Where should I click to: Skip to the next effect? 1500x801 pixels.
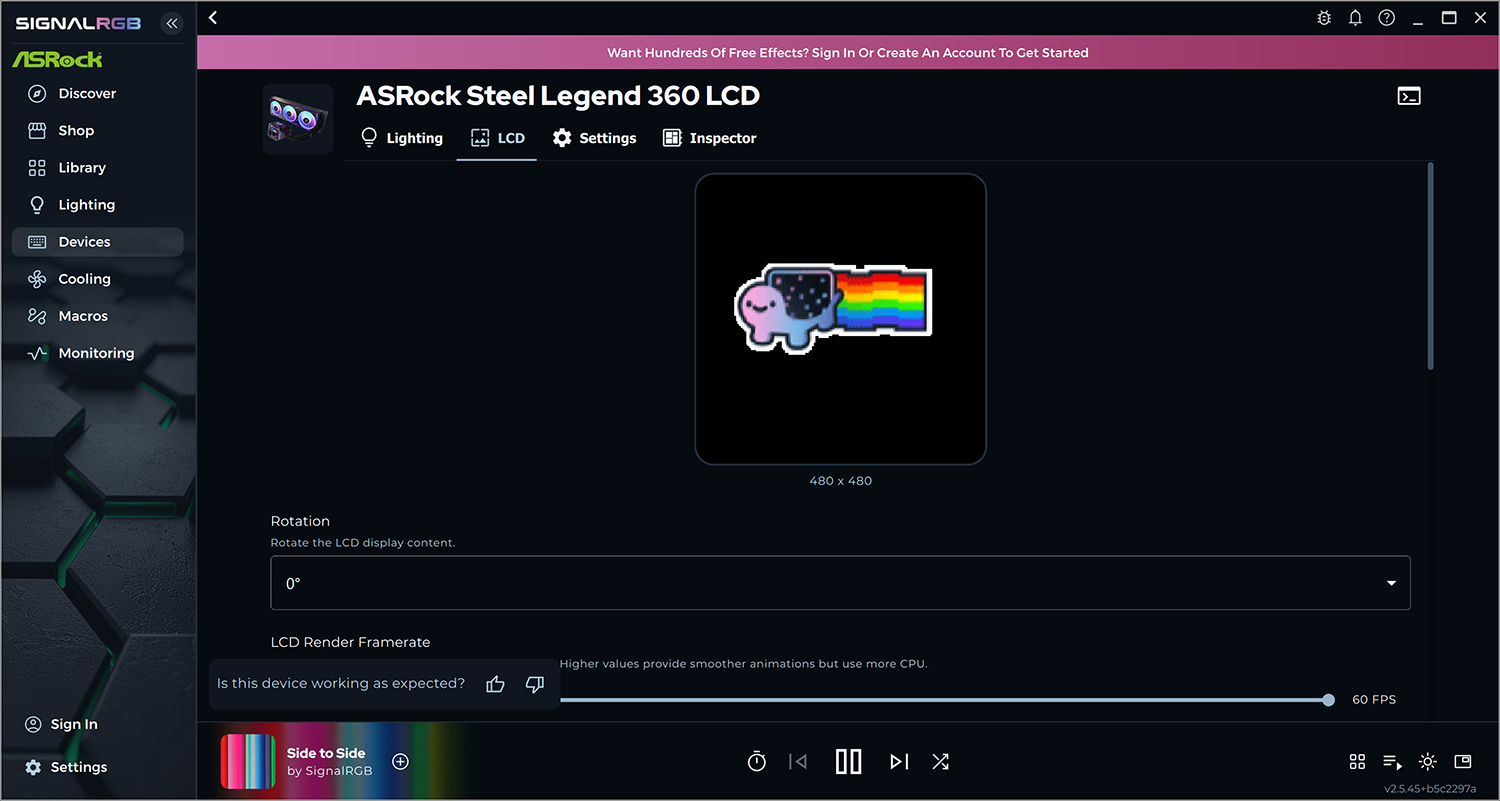(x=899, y=762)
